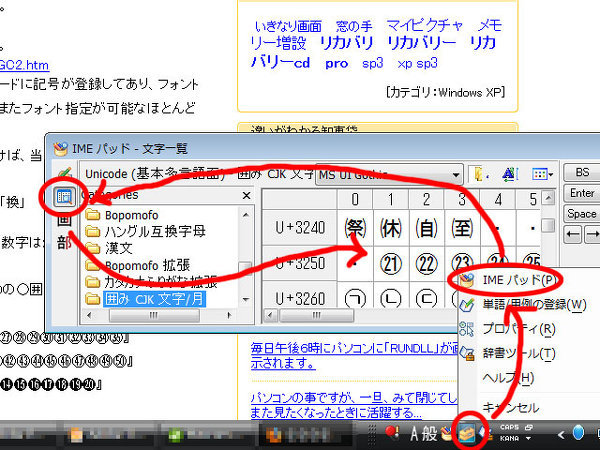Click the character grid scroll-up arrow
The height and width of the screenshot is (450, 600).
pyautogui.click(x=548, y=198)
